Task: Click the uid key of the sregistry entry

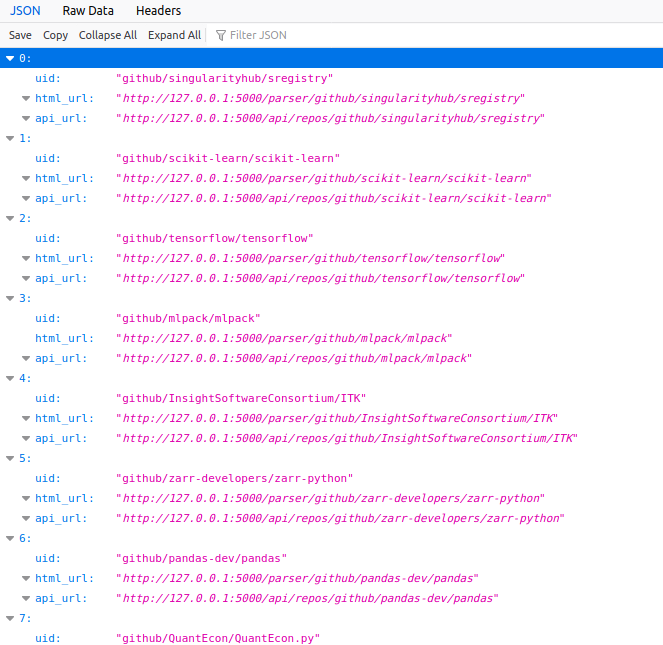Action: click(x=48, y=78)
